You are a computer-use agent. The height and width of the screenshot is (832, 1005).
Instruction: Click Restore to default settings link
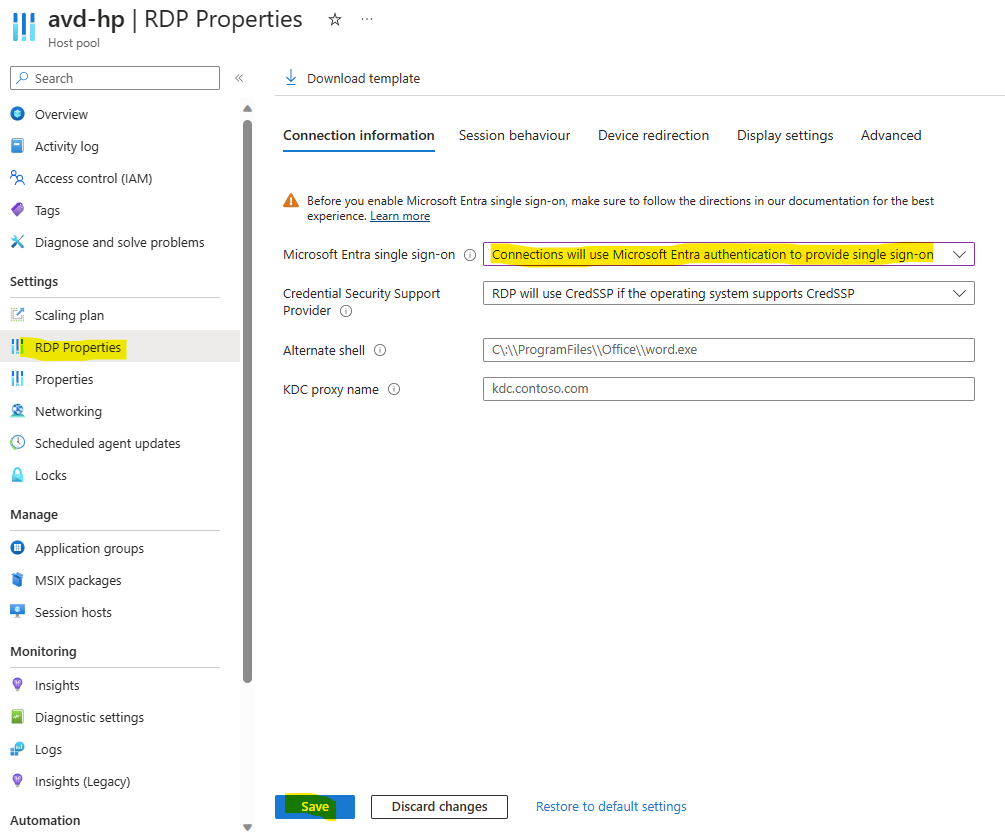[611, 806]
